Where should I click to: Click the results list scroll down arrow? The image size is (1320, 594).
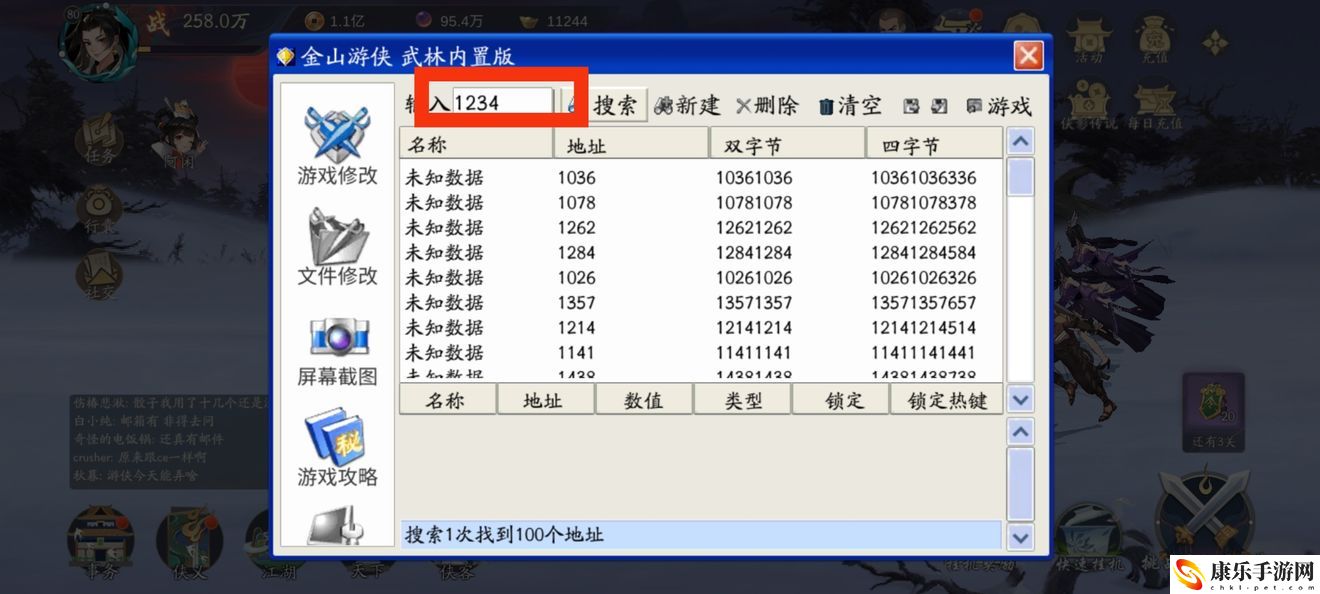[1020, 400]
